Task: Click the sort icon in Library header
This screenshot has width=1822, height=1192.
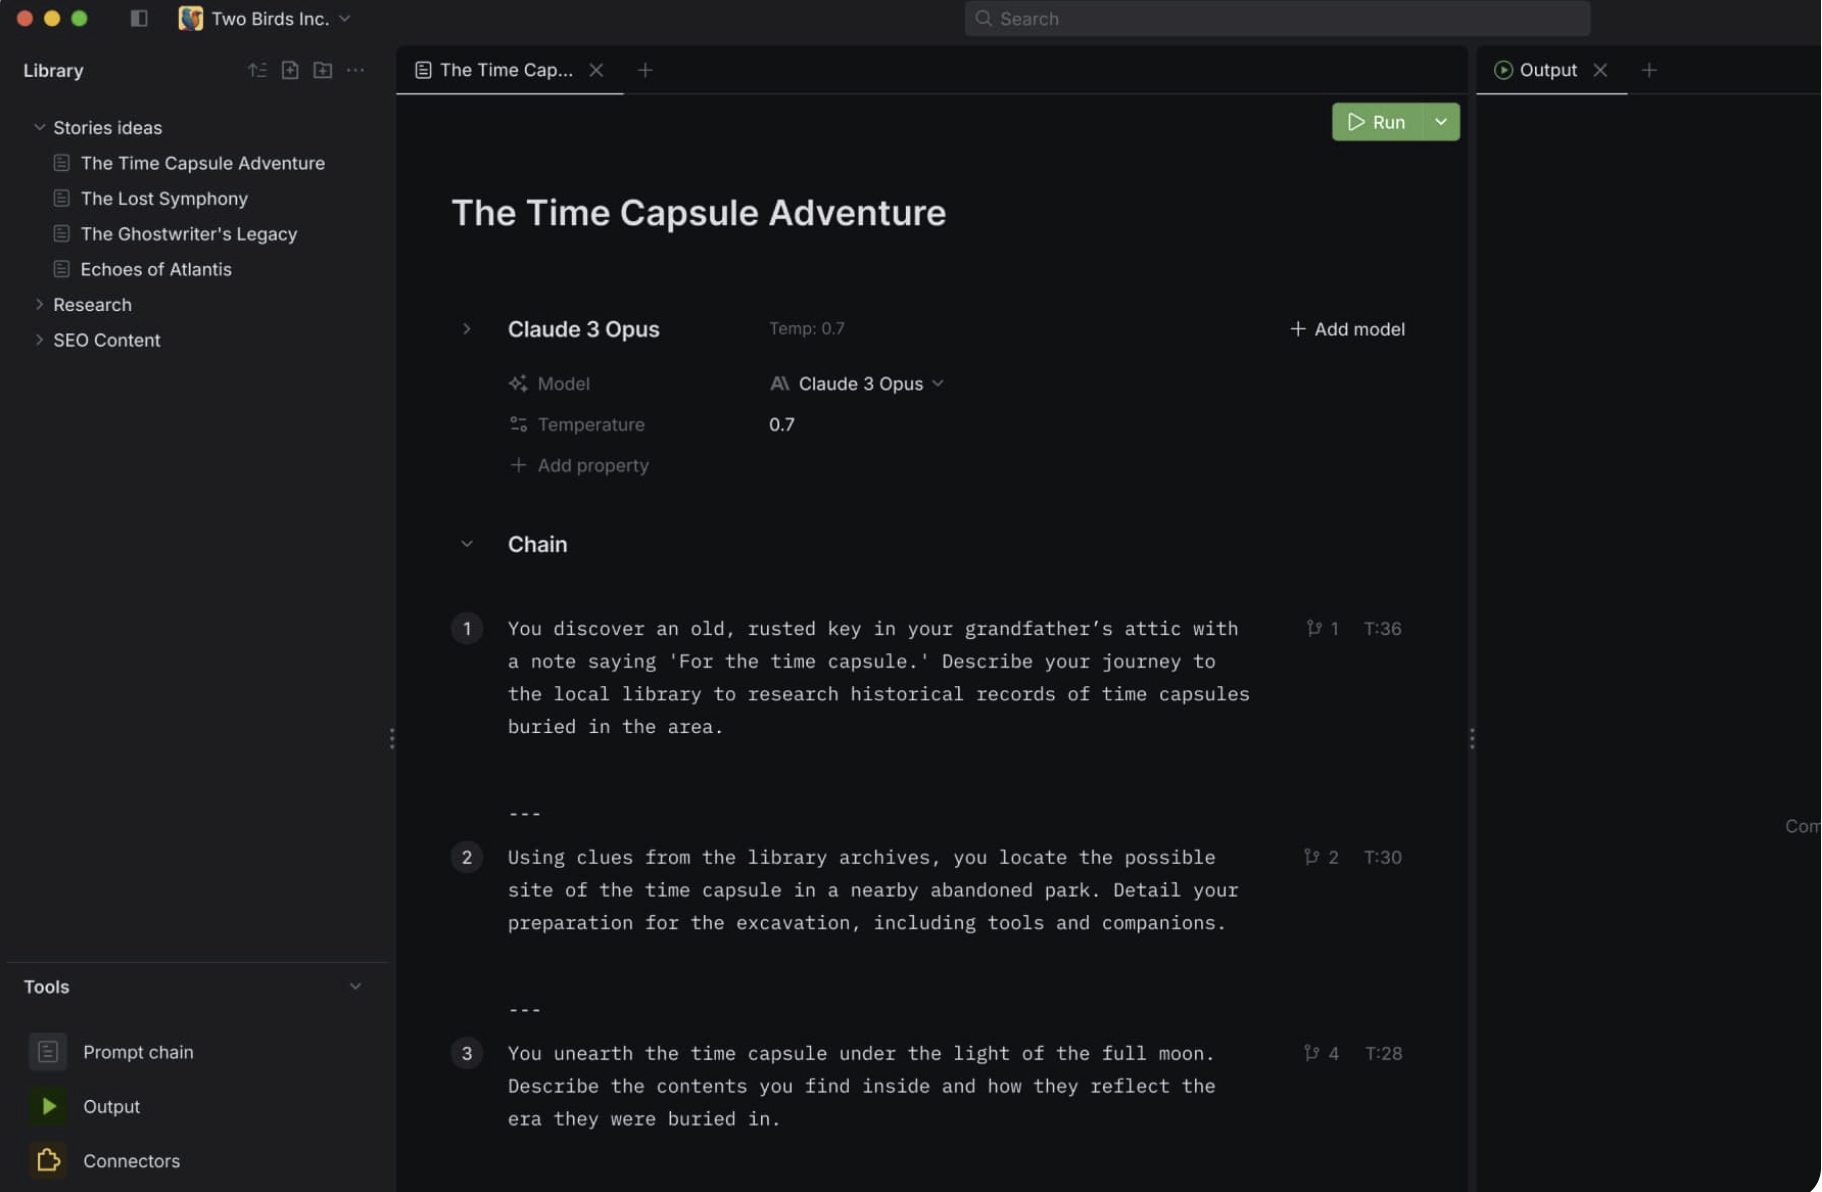Action: (257, 70)
